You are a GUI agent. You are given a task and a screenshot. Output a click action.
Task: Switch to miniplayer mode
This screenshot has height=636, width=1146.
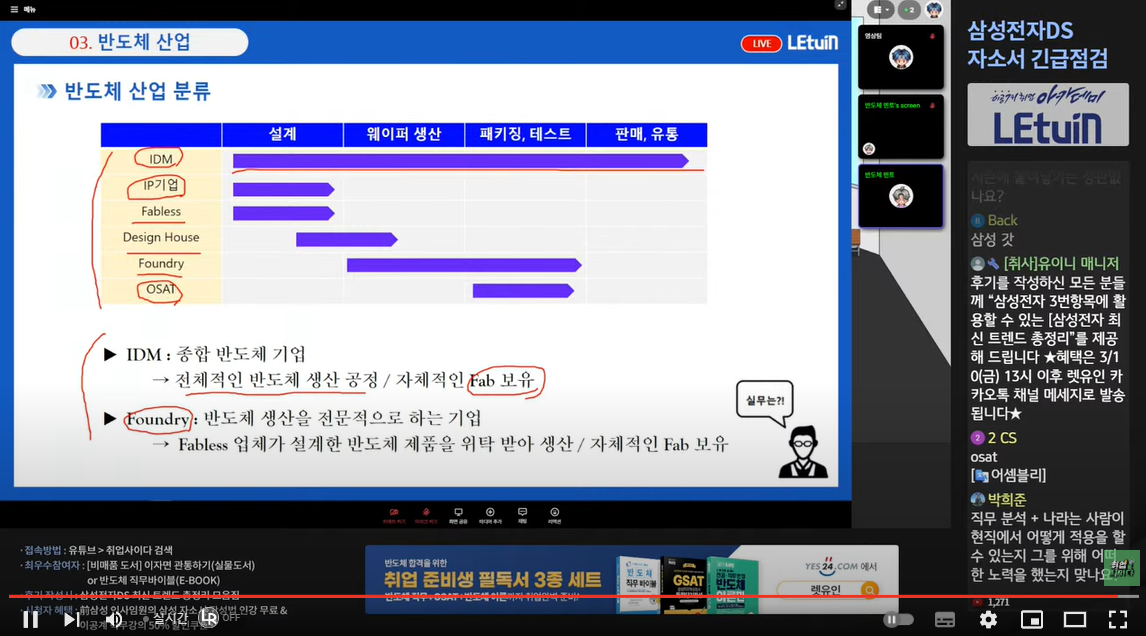pyautogui.click(x=1031, y=620)
